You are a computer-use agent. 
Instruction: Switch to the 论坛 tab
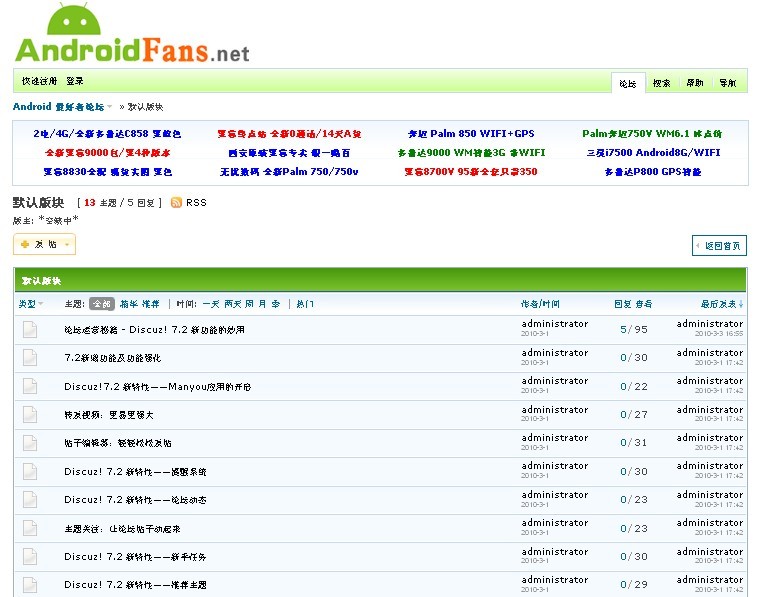coord(628,83)
